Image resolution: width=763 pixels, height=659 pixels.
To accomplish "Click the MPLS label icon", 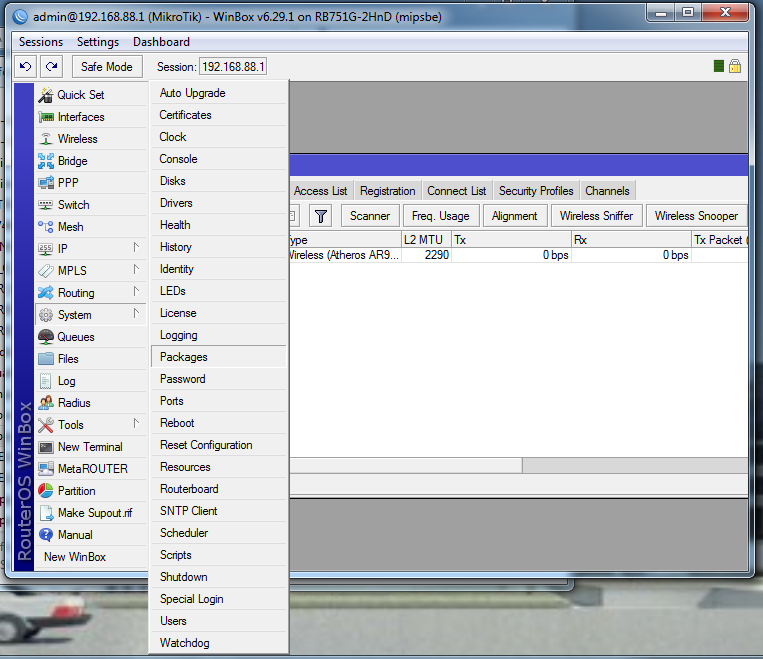I will click(46, 271).
